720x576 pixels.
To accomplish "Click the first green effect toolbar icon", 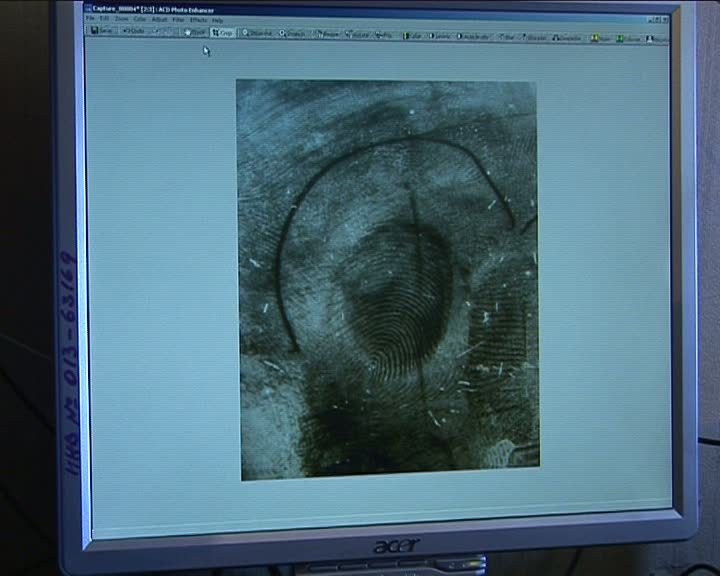I will pos(601,39).
